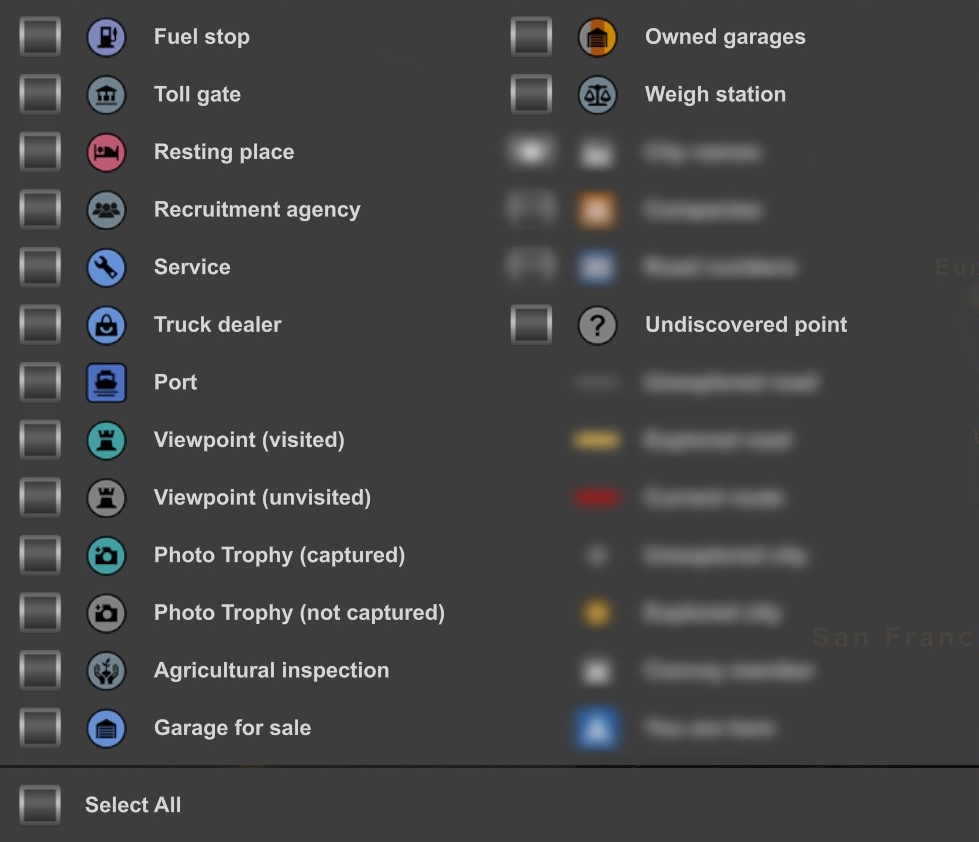Click the pink Resting place bed icon
The image size is (979, 842).
106,153
